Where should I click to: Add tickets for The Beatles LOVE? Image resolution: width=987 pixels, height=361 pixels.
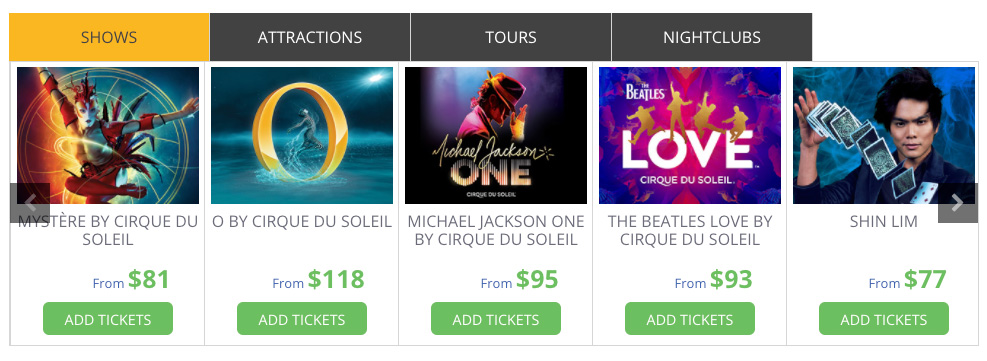click(x=689, y=319)
